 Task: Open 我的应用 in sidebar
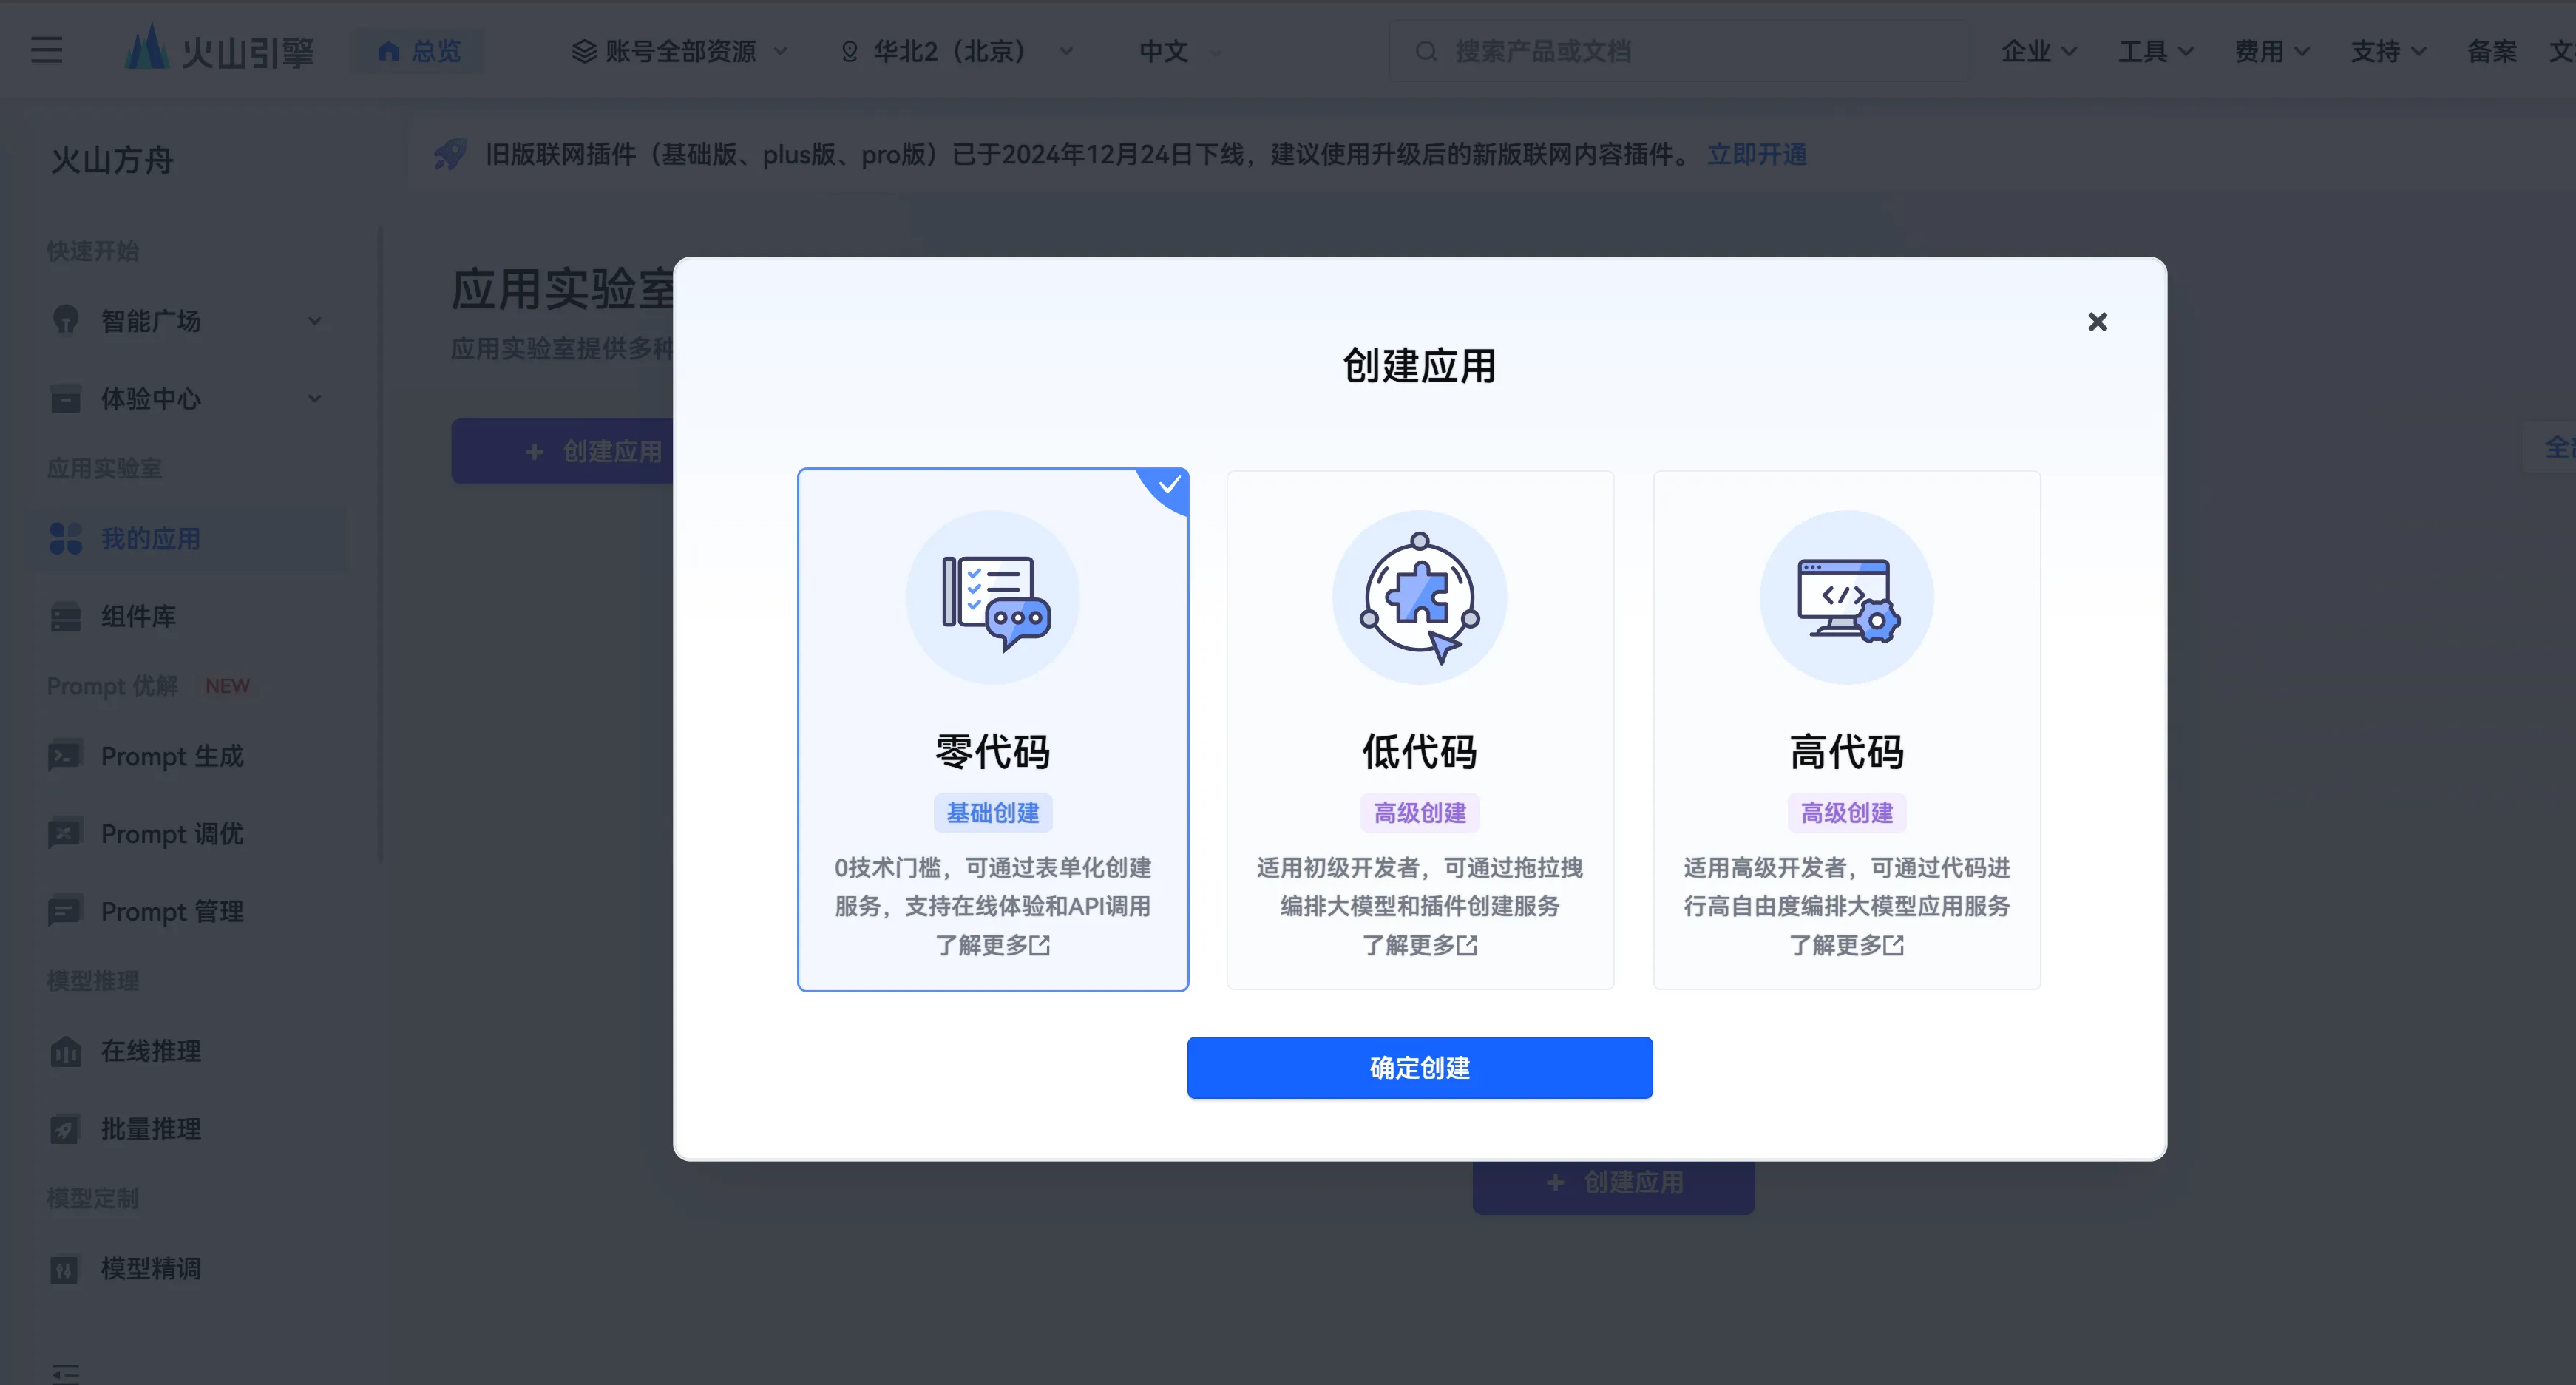coord(187,539)
